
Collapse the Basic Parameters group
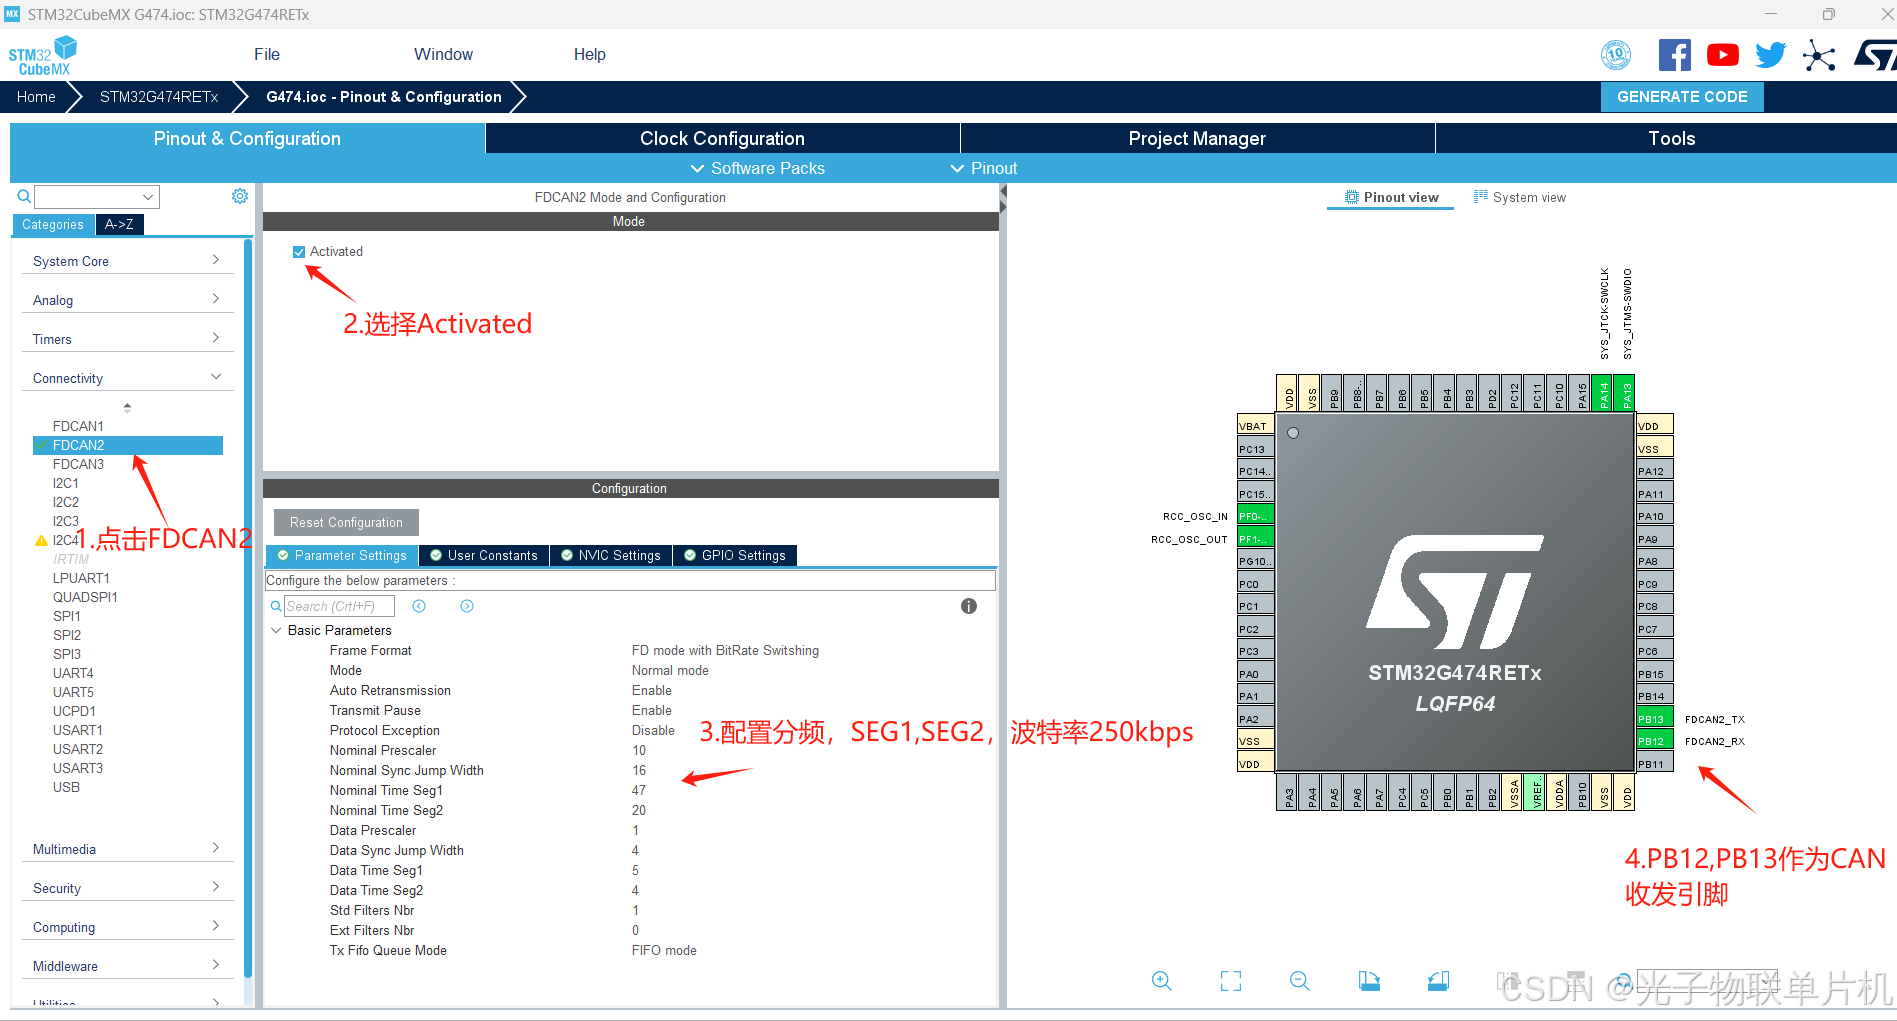pyautogui.click(x=276, y=630)
